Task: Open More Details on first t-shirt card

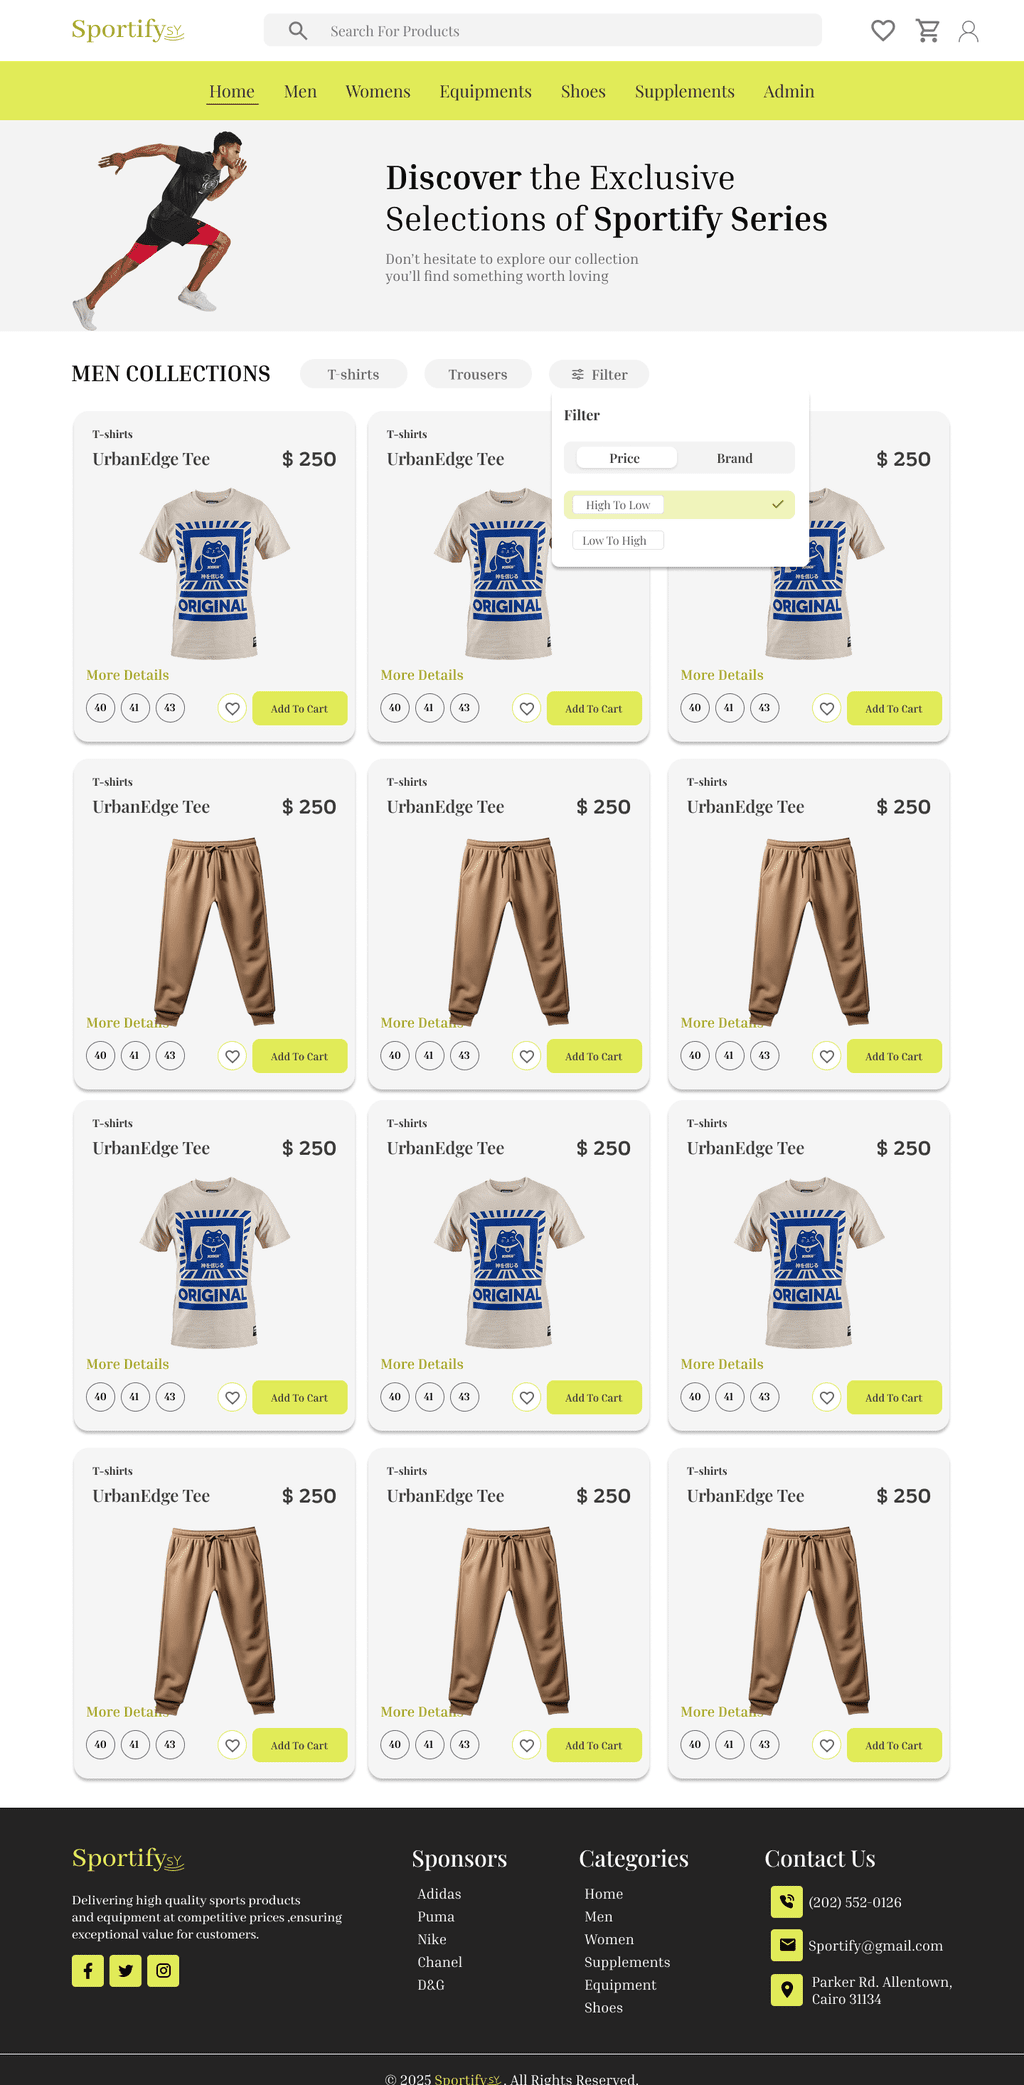Action: pyautogui.click(x=128, y=675)
